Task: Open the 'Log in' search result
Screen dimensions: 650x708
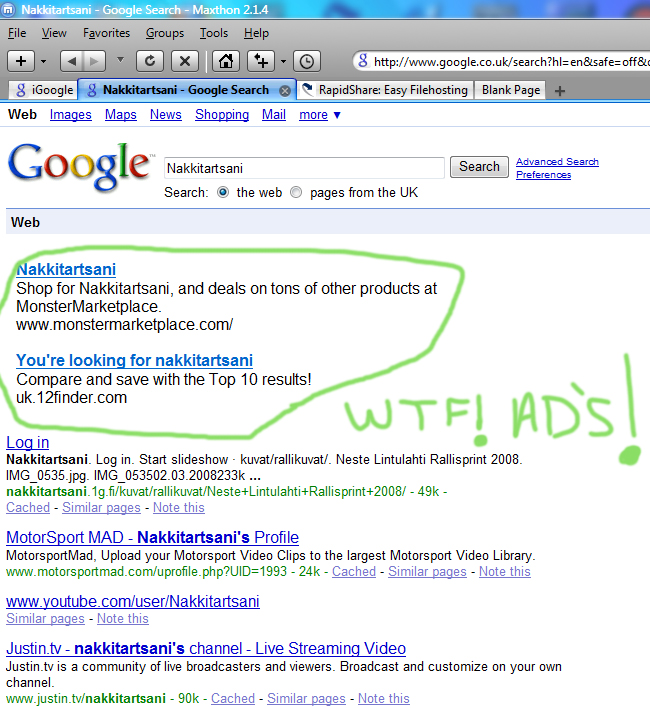Action: 28,442
